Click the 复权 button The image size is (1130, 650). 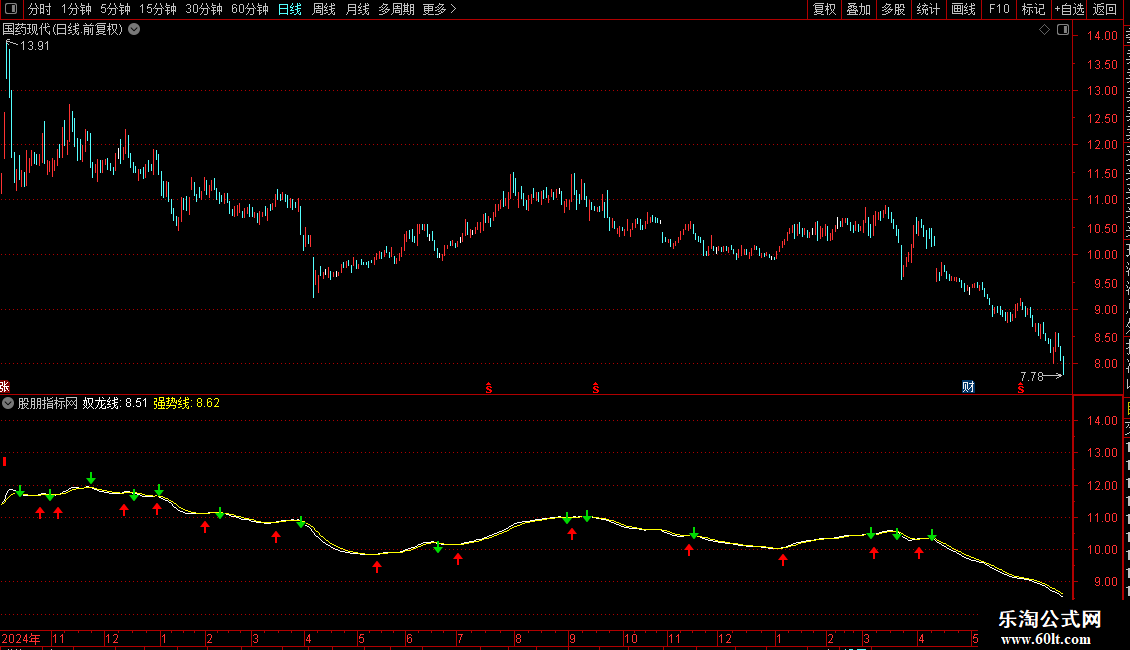[824, 9]
